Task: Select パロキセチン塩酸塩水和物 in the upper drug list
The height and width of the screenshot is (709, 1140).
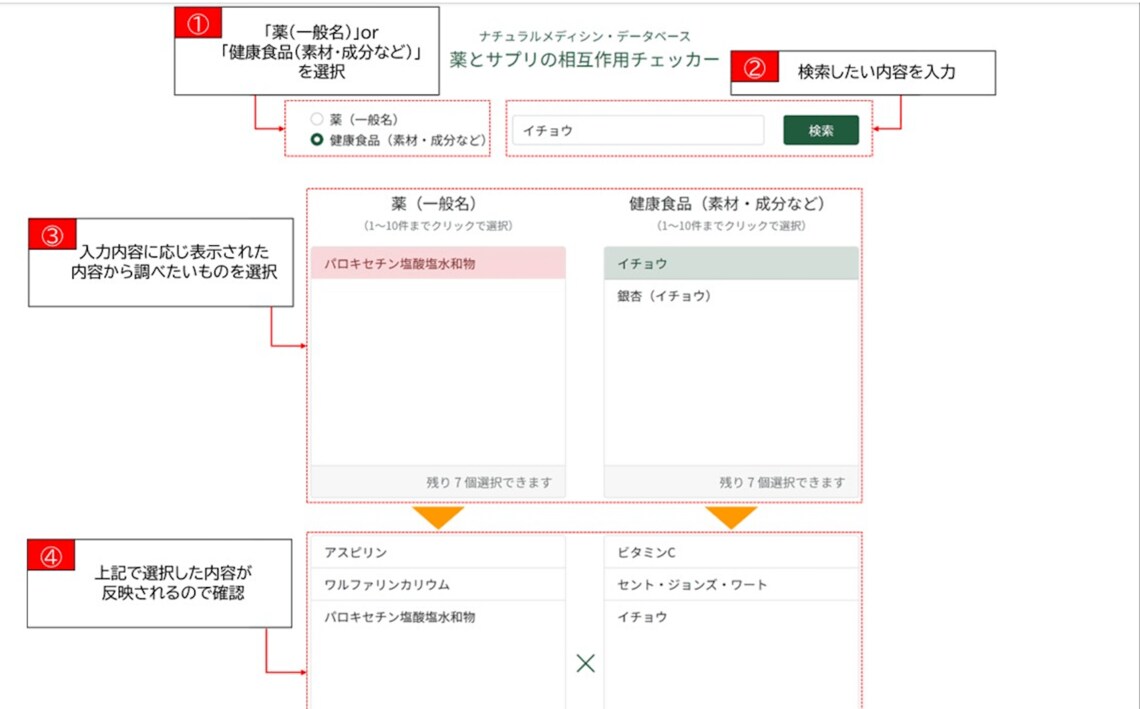Action: (438, 263)
